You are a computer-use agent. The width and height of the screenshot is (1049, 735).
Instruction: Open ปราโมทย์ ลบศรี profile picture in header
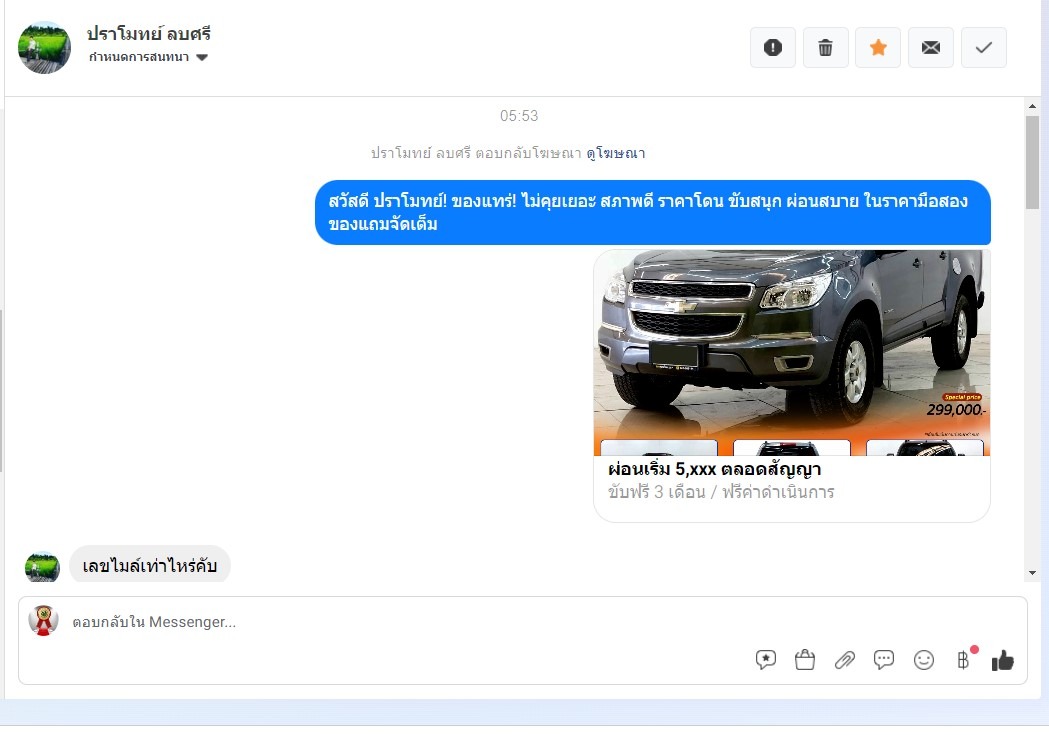(44, 47)
